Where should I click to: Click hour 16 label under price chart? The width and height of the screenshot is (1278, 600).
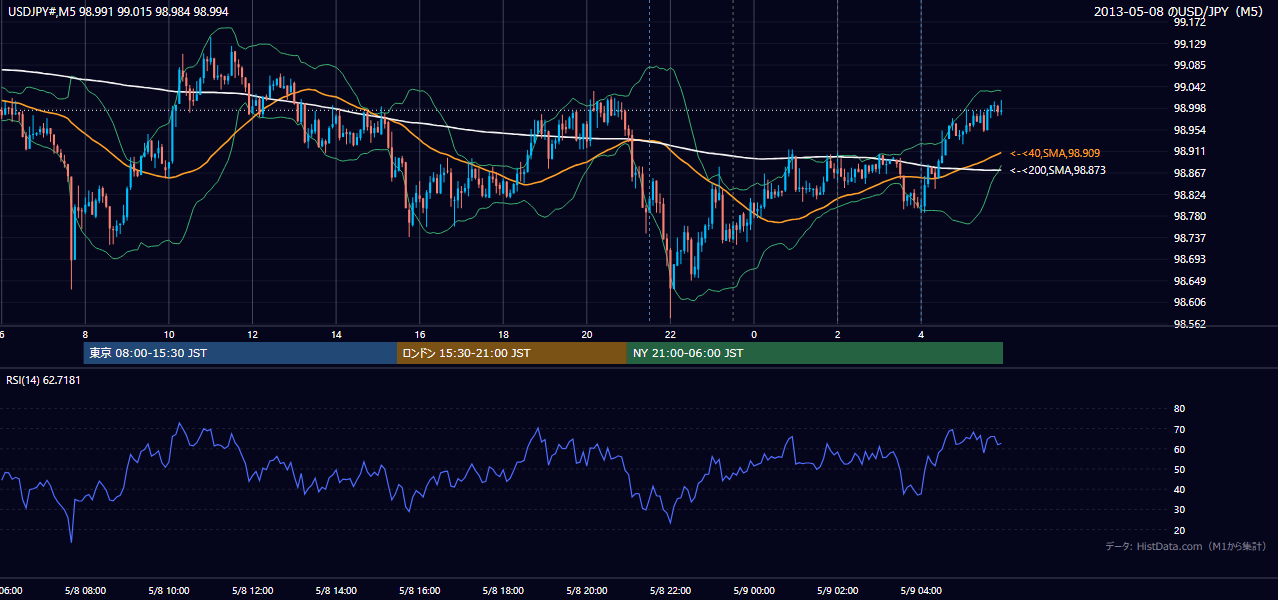pos(420,334)
